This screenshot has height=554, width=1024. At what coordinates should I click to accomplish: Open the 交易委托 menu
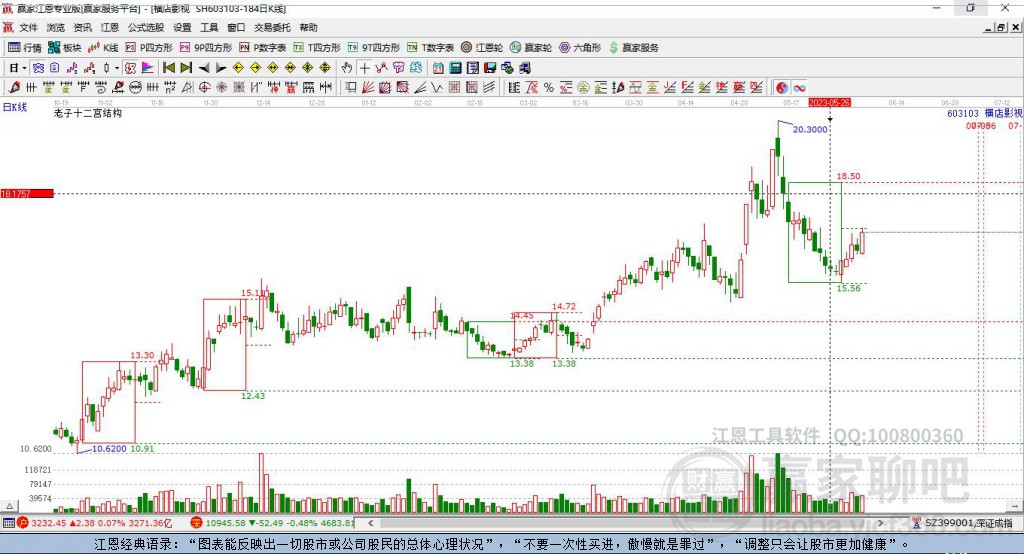[x=272, y=27]
